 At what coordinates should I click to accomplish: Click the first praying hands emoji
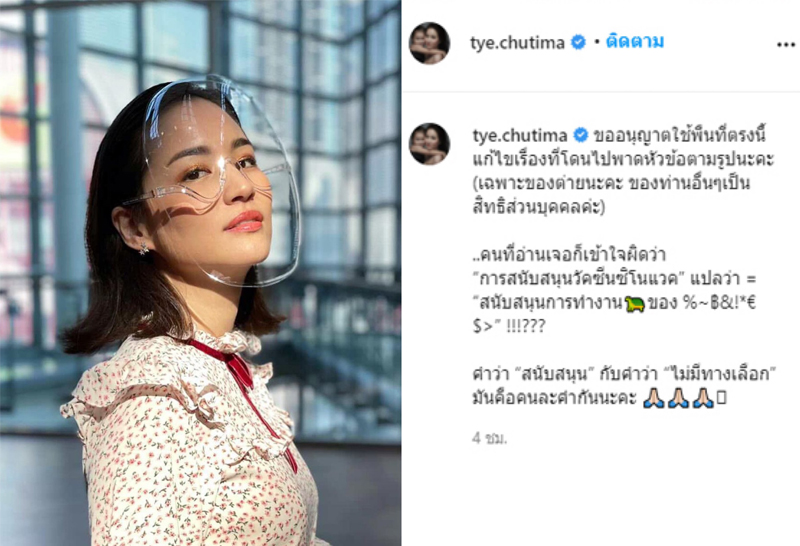(654, 397)
